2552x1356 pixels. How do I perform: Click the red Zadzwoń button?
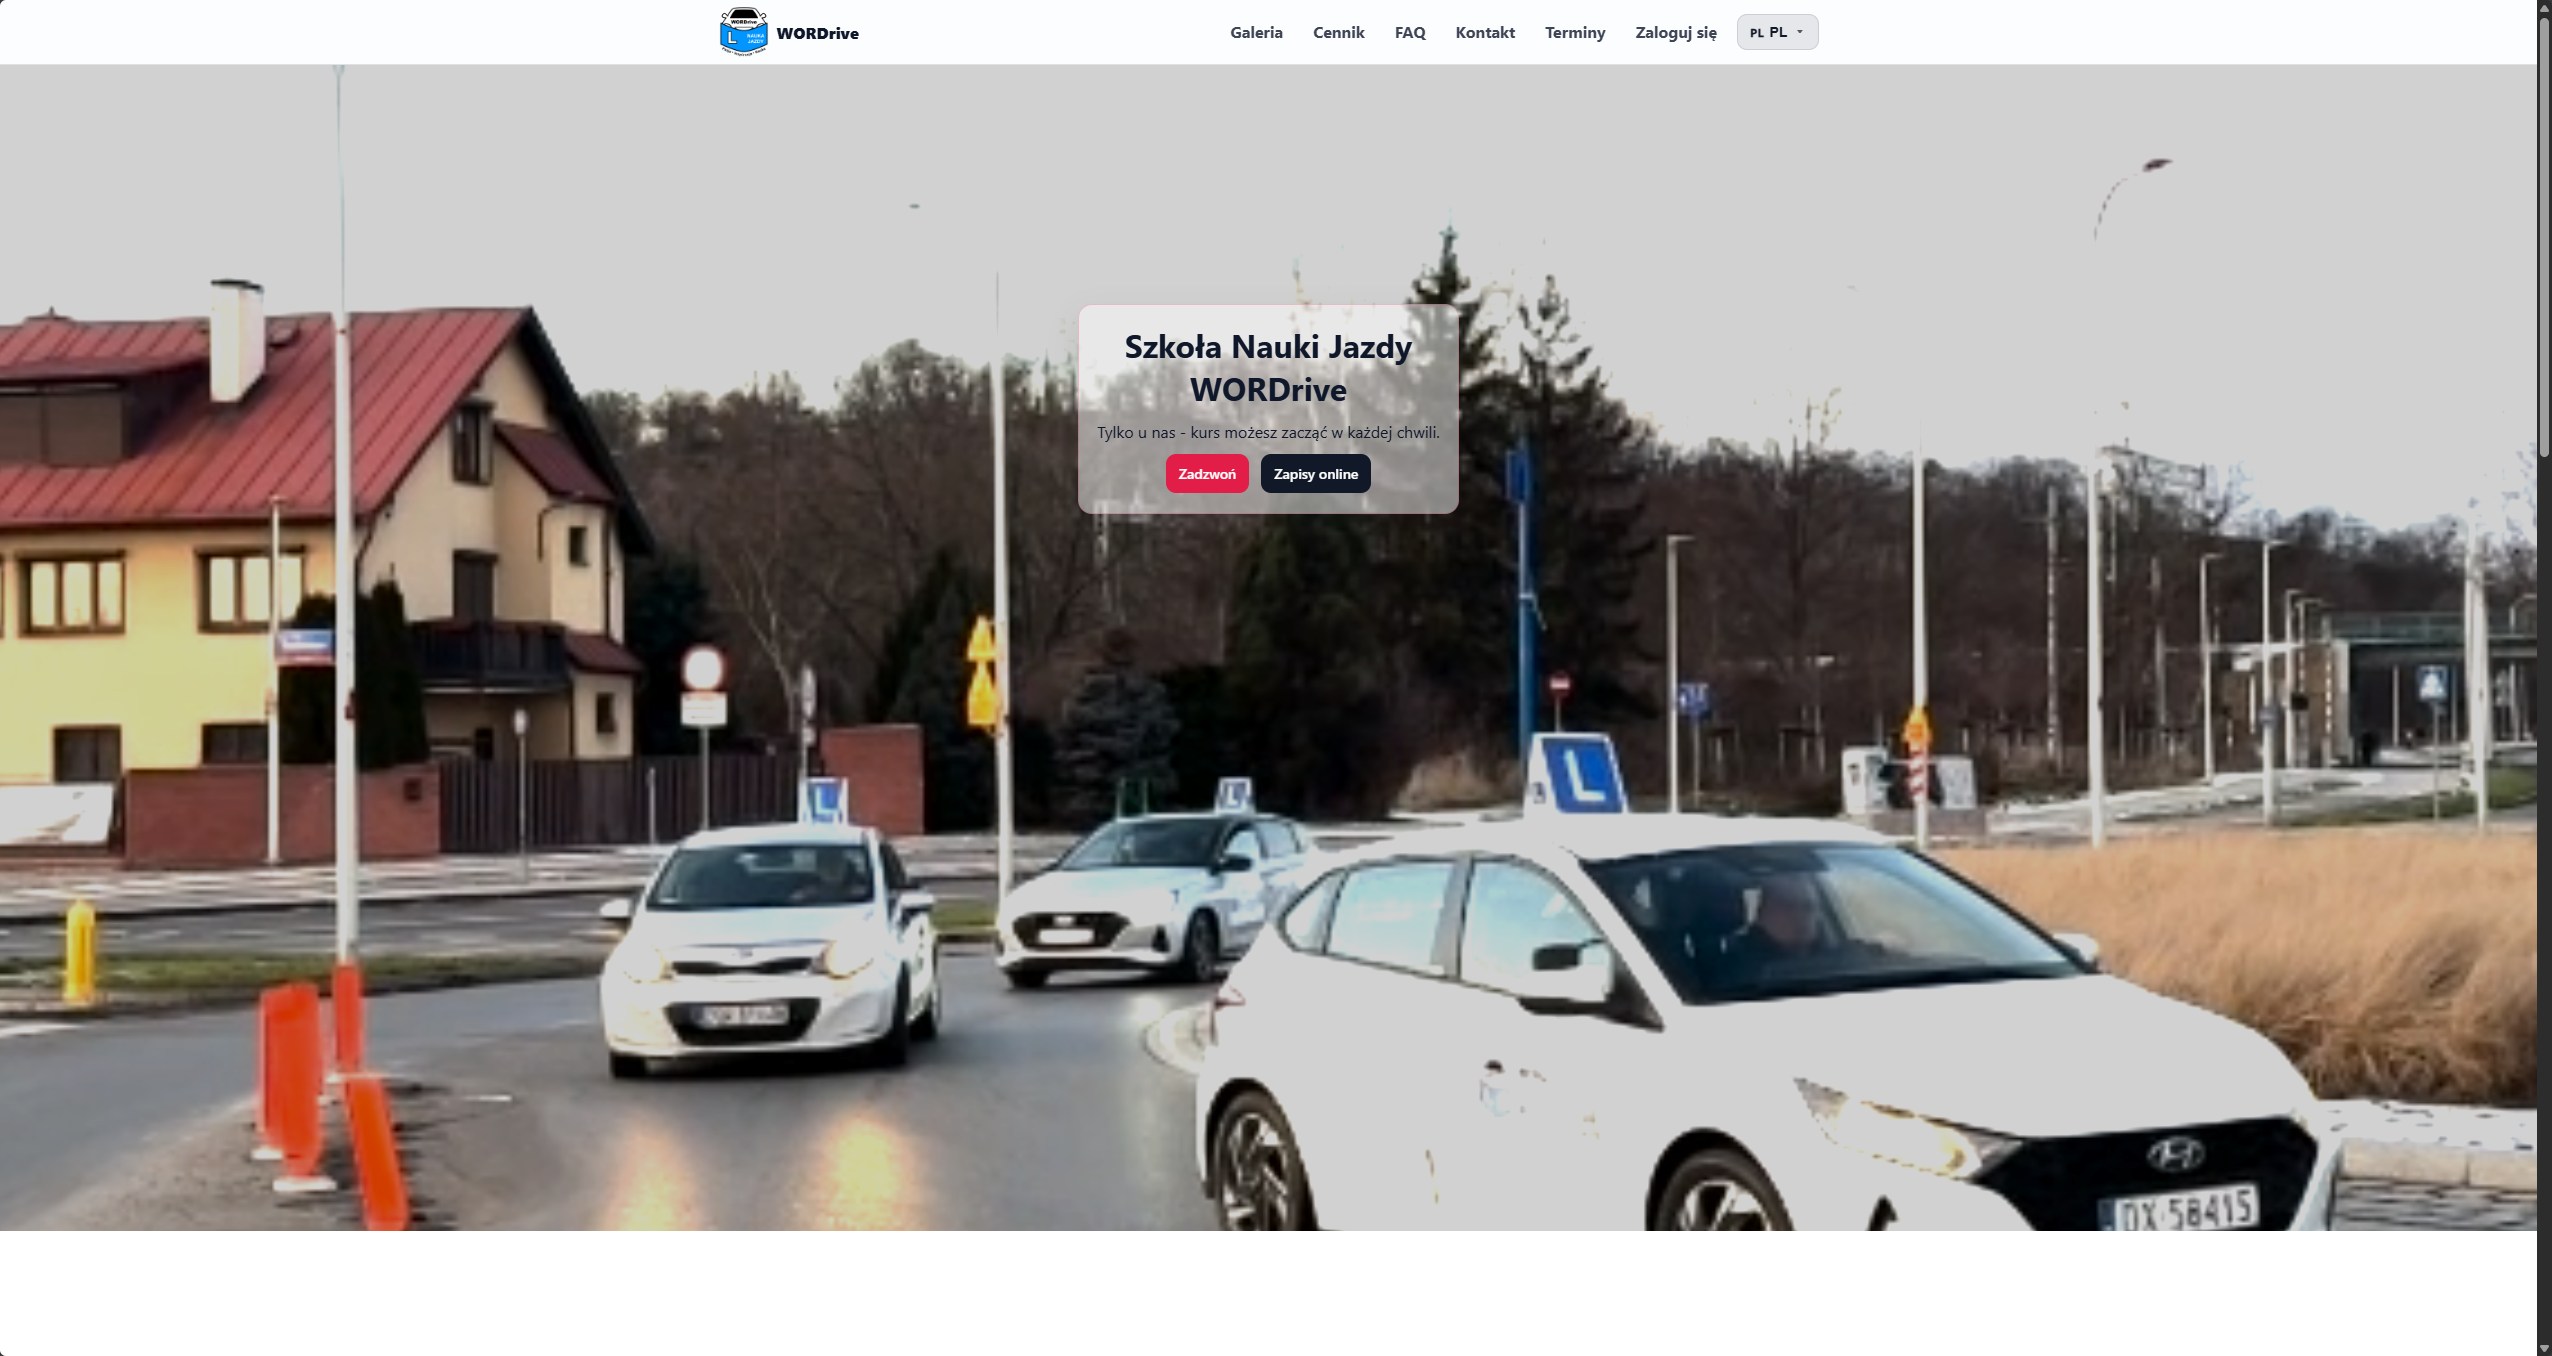pyautogui.click(x=1207, y=473)
